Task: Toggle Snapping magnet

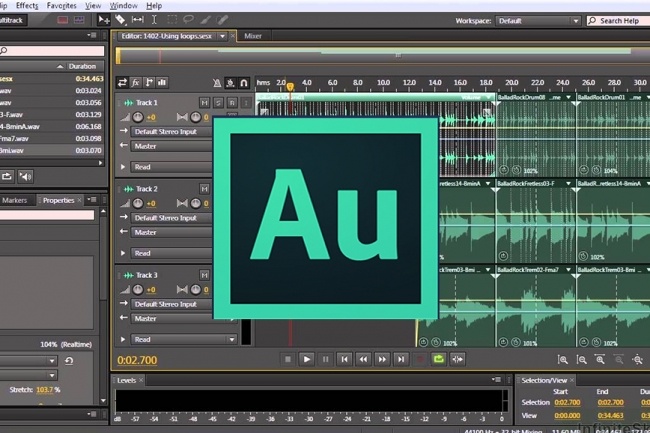Action: (x=244, y=83)
